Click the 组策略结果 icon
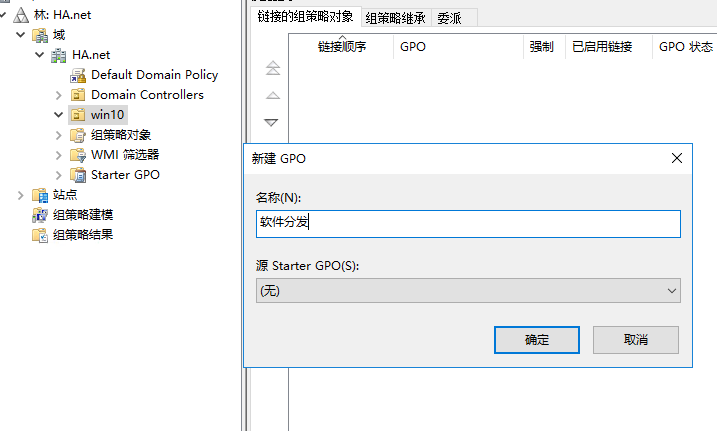 40,235
